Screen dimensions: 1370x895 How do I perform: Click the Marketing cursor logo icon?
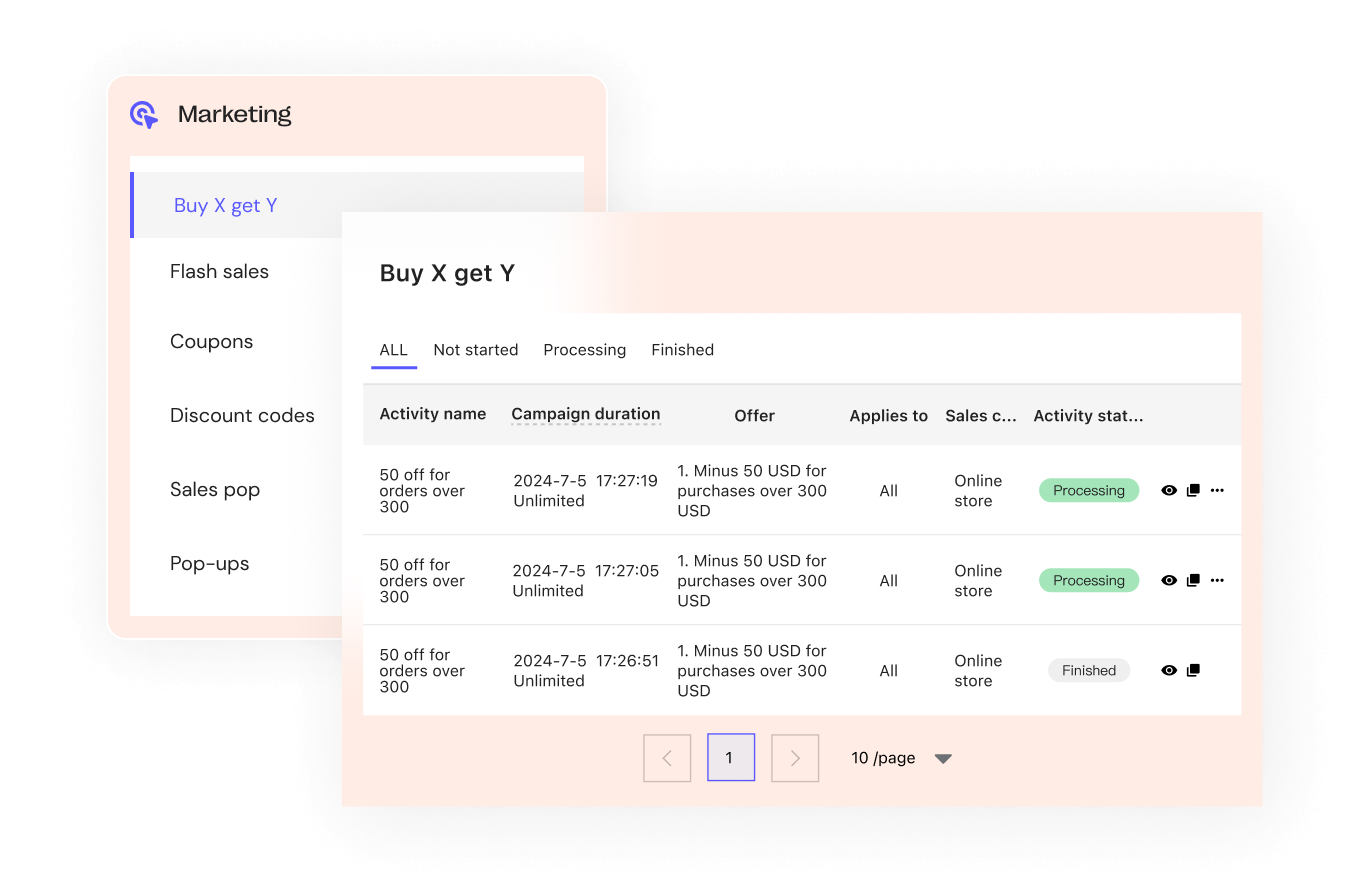pos(144,115)
